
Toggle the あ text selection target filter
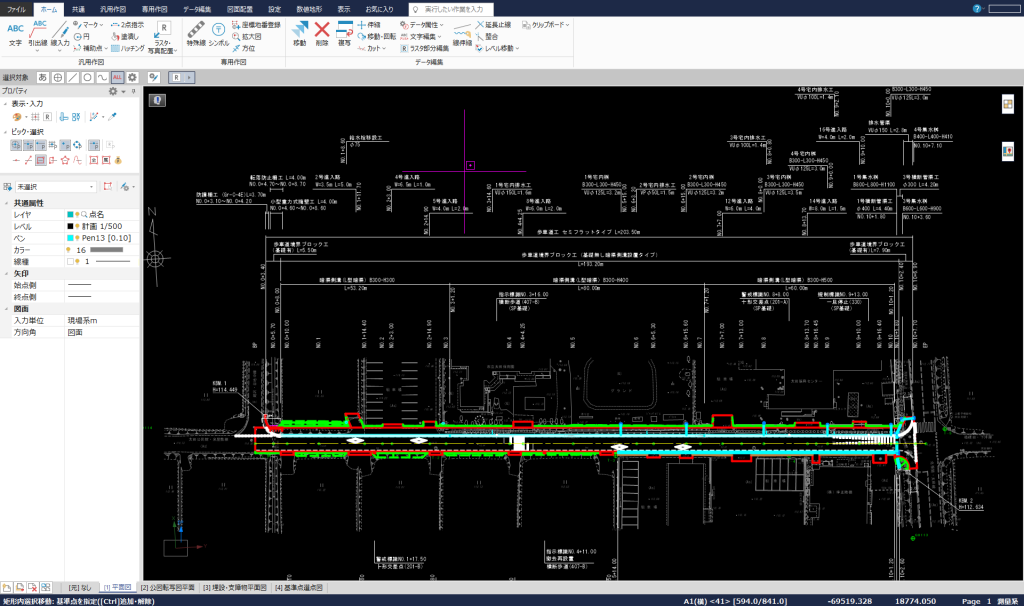pyautogui.click(x=42, y=77)
